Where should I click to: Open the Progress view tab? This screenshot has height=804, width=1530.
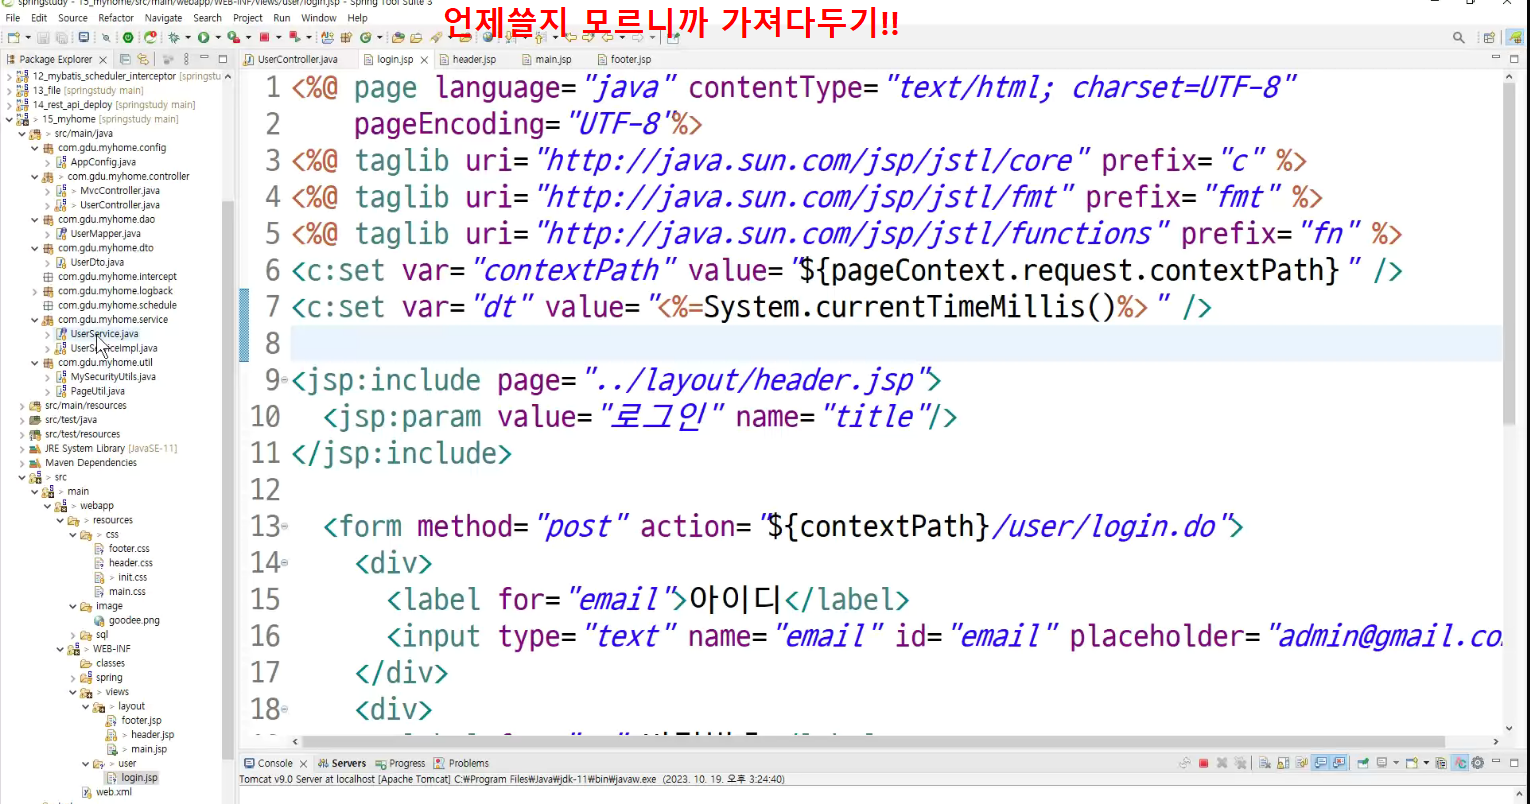[400, 763]
